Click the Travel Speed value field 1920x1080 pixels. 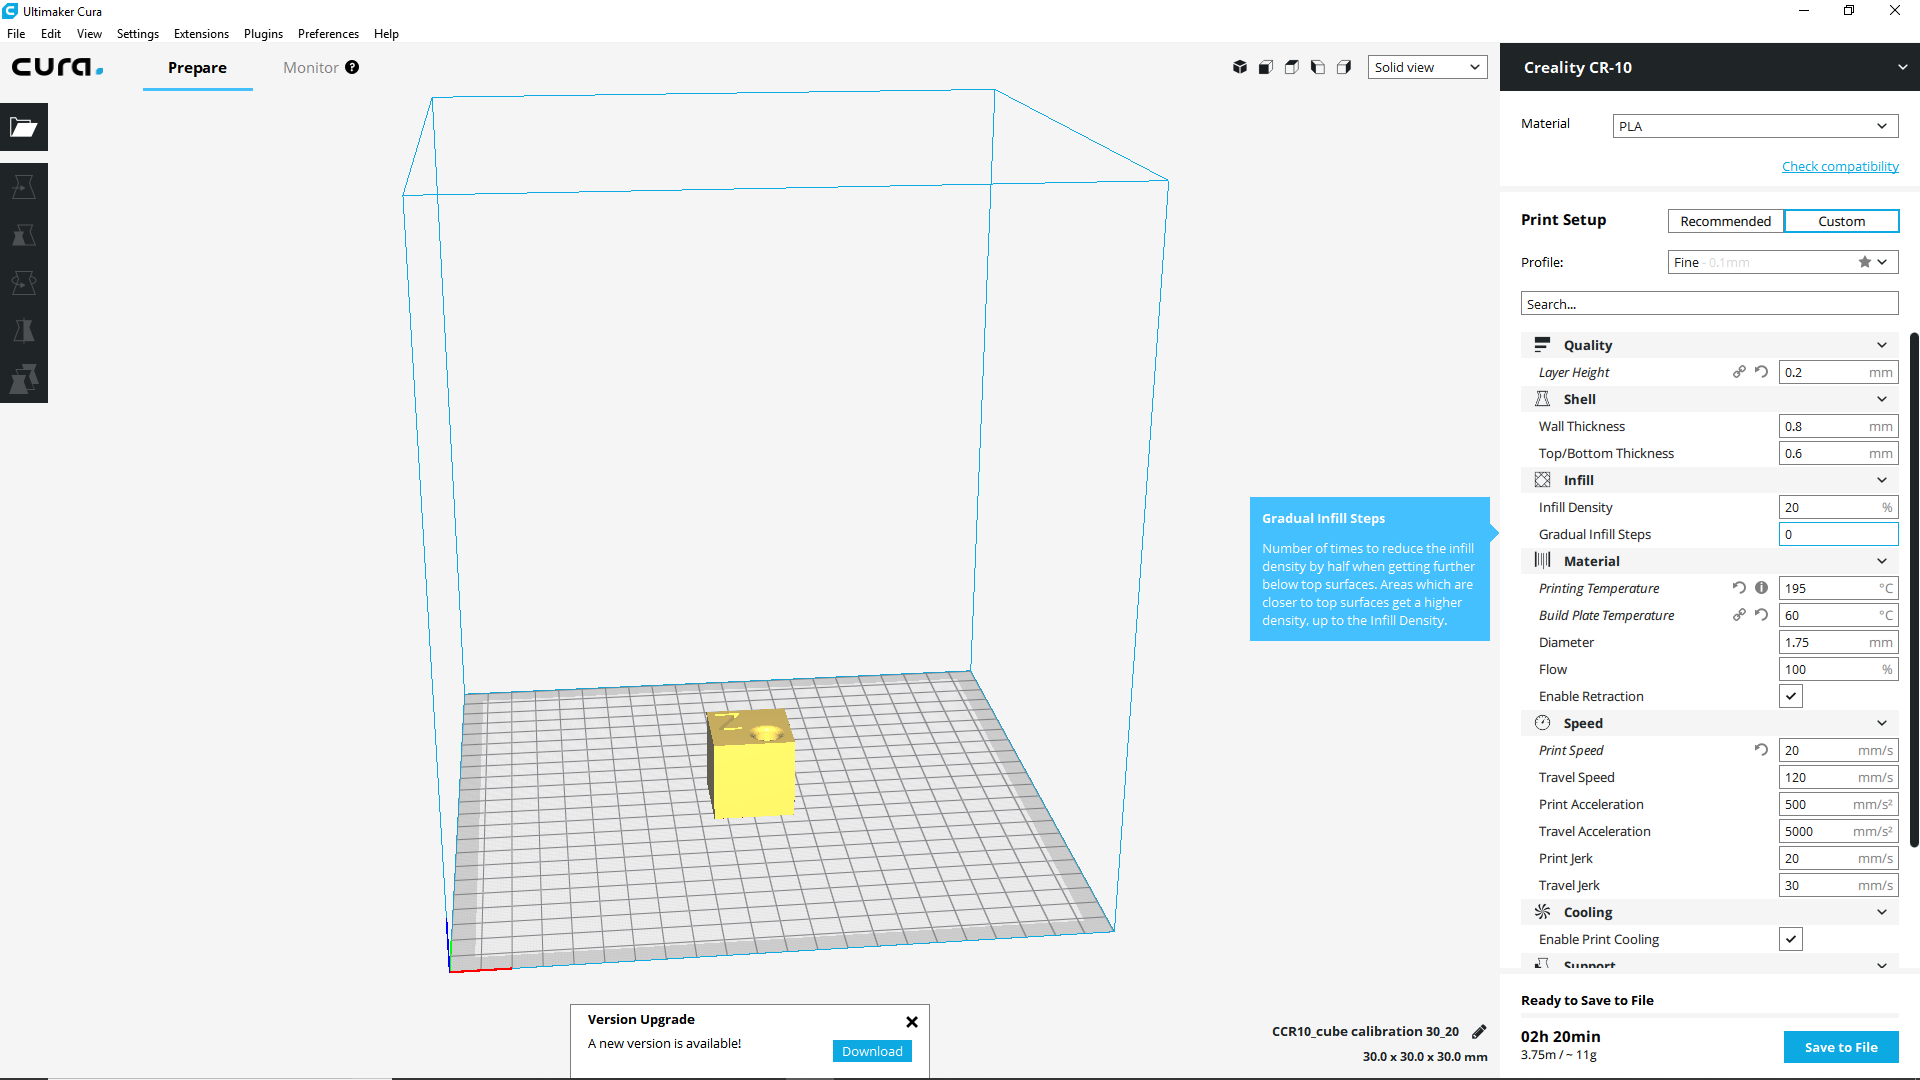point(1838,777)
